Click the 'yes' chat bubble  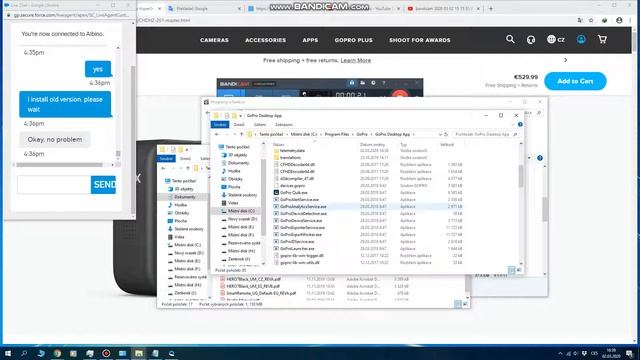coord(98,69)
